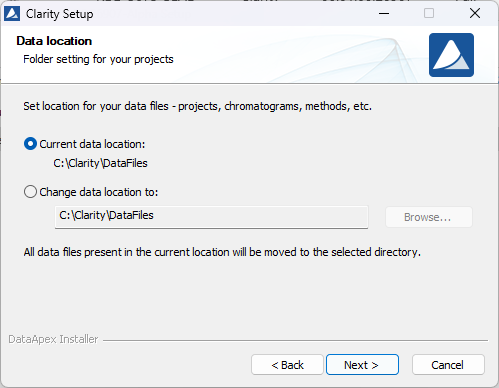The width and height of the screenshot is (499, 388).
Task: Proceed with the Next > button
Action: tap(362, 365)
